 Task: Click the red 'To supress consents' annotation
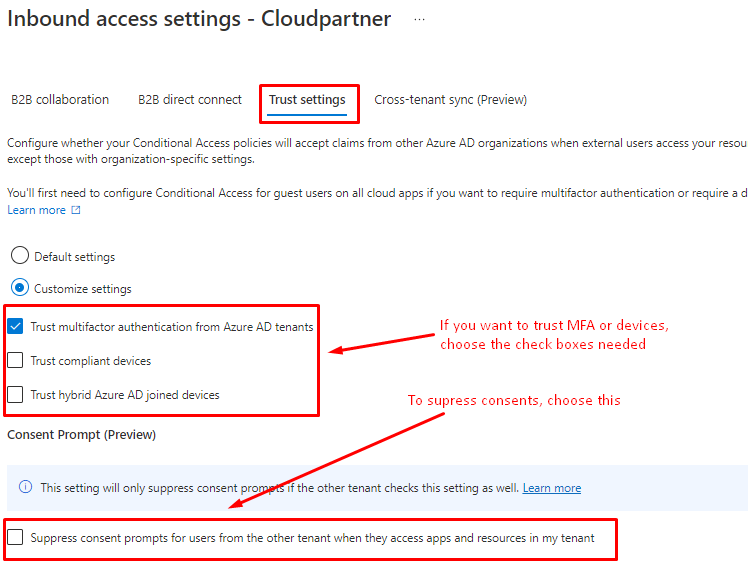[514, 400]
